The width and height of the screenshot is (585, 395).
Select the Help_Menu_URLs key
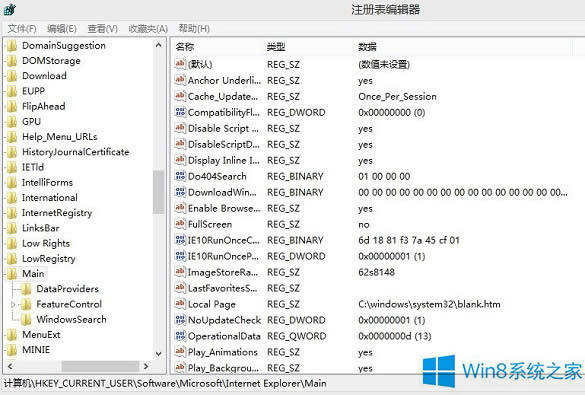click(60, 137)
